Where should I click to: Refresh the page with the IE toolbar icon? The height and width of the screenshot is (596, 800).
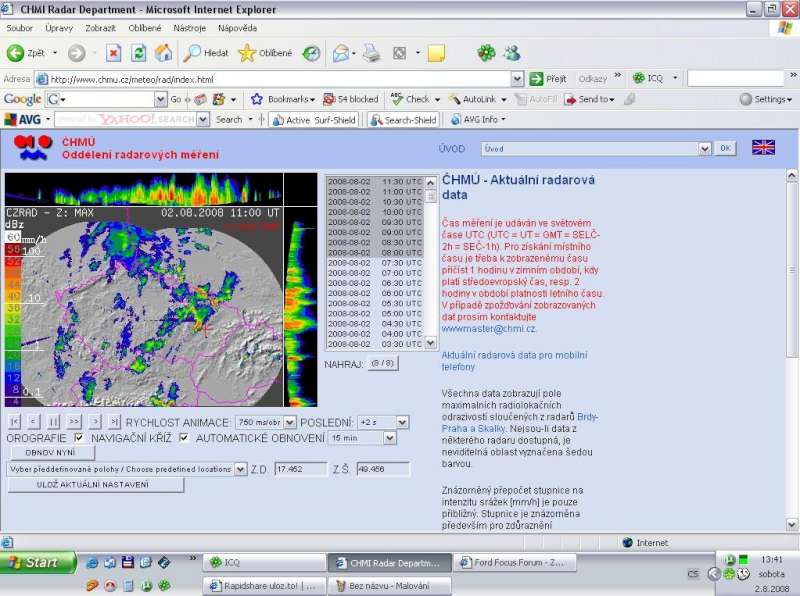point(139,53)
